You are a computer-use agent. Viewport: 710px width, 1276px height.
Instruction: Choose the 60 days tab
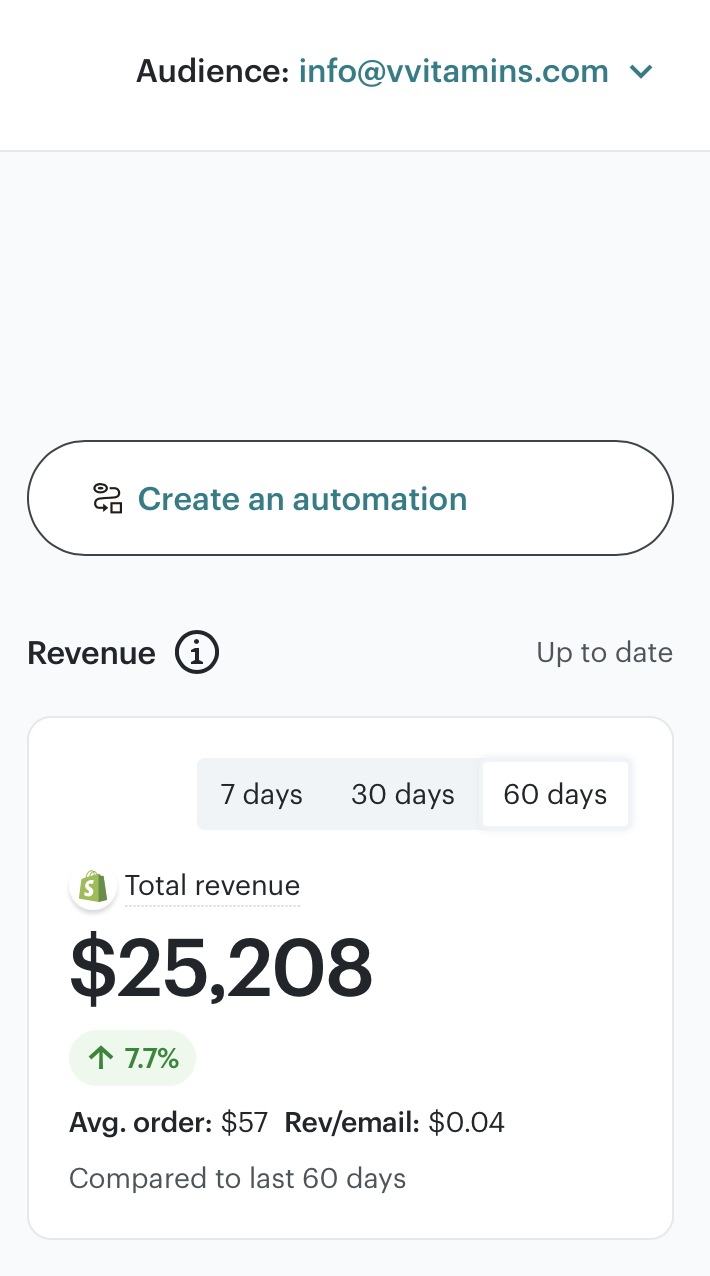tap(555, 795)
